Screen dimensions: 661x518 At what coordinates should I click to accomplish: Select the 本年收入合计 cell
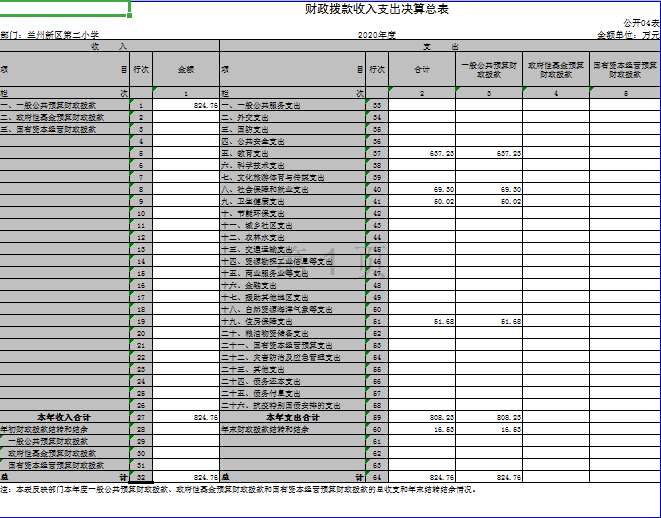point(64,416)
